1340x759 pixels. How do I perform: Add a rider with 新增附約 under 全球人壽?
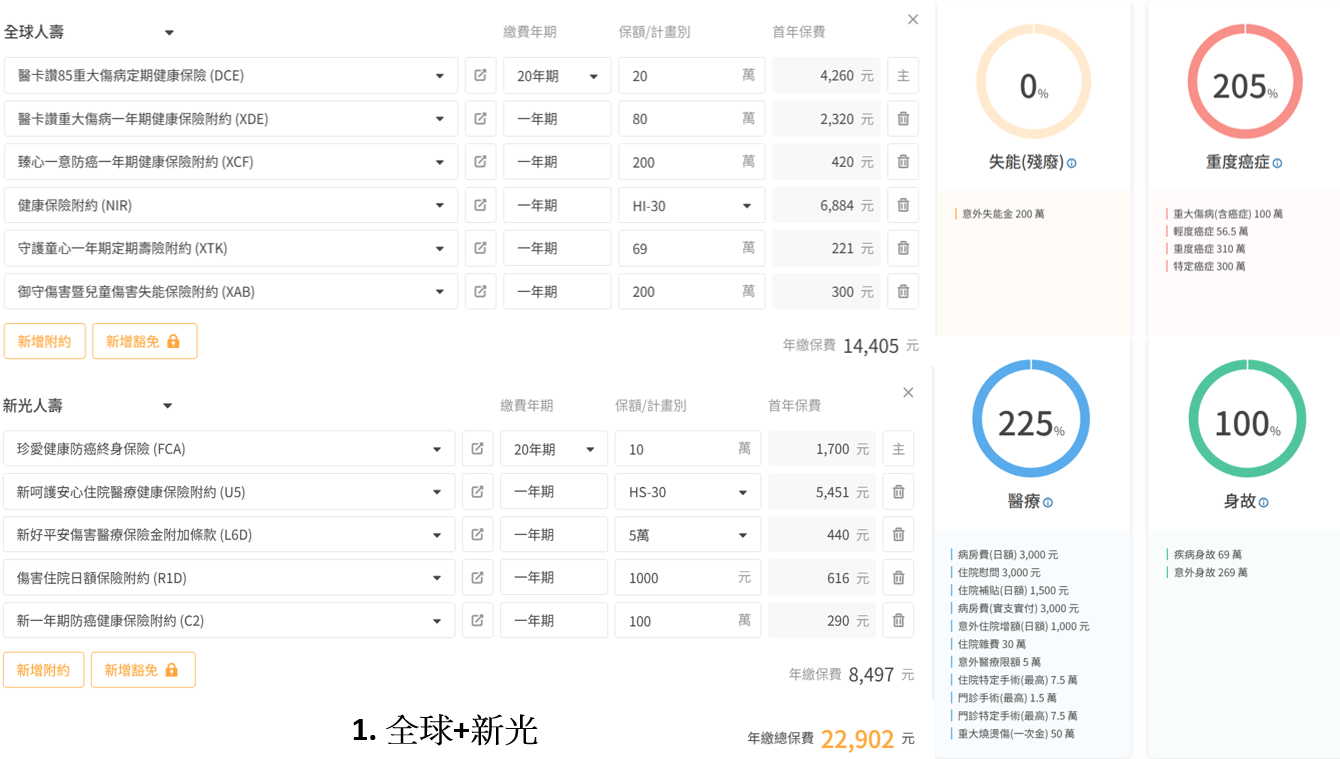pyautogui.click(x=45, y=341)
